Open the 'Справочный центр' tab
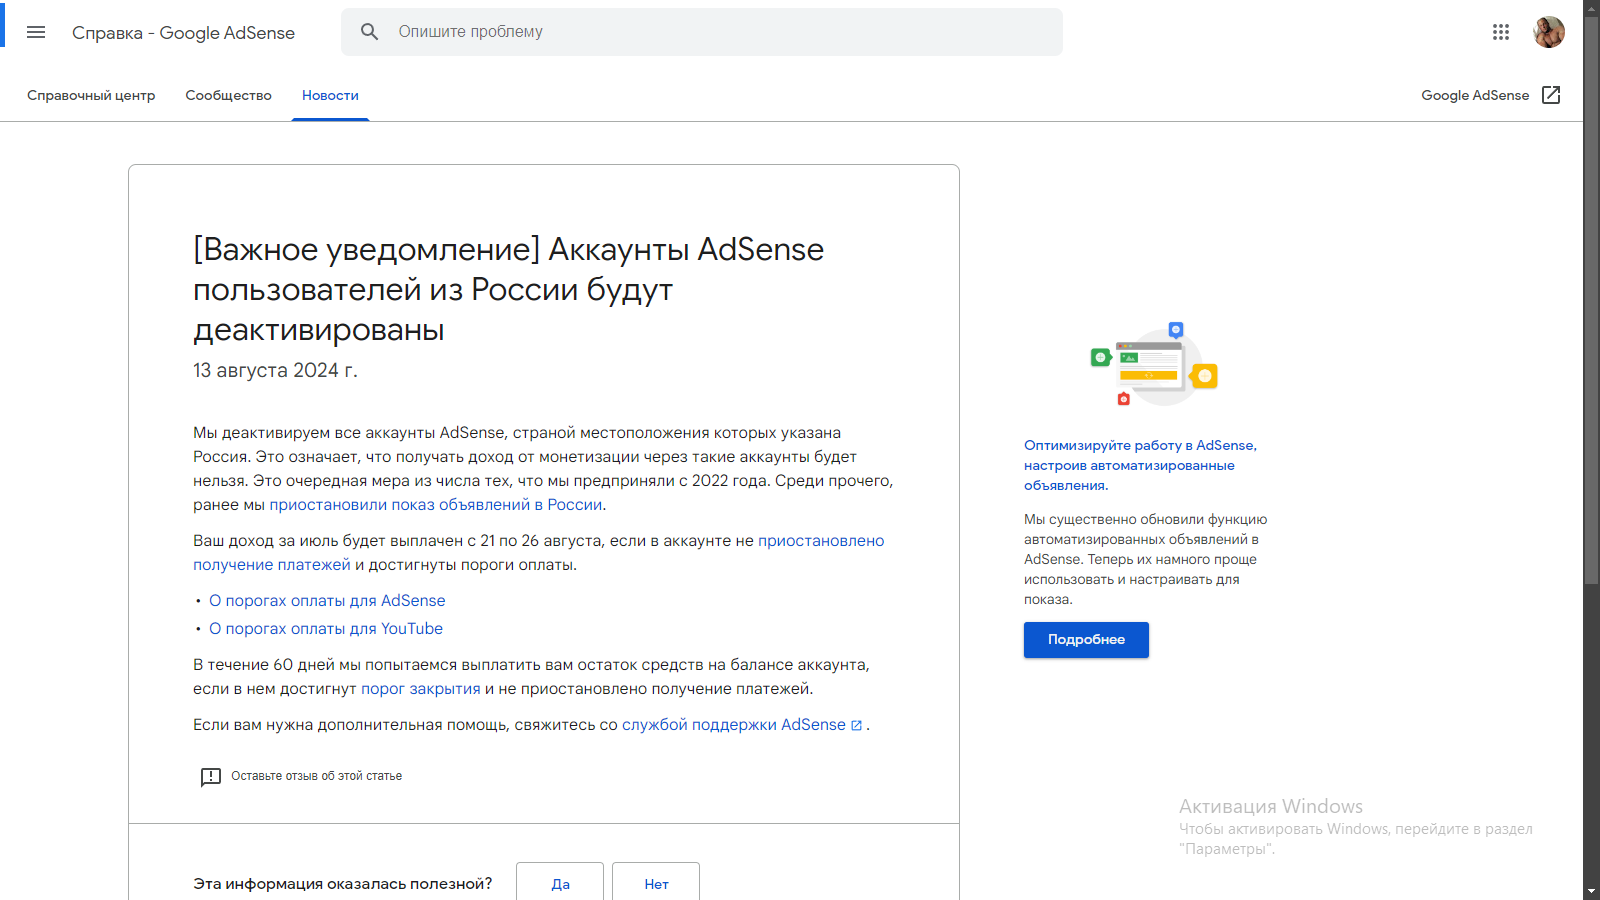This screenshot has height=900, width=1600. click(x=91, y=95)
